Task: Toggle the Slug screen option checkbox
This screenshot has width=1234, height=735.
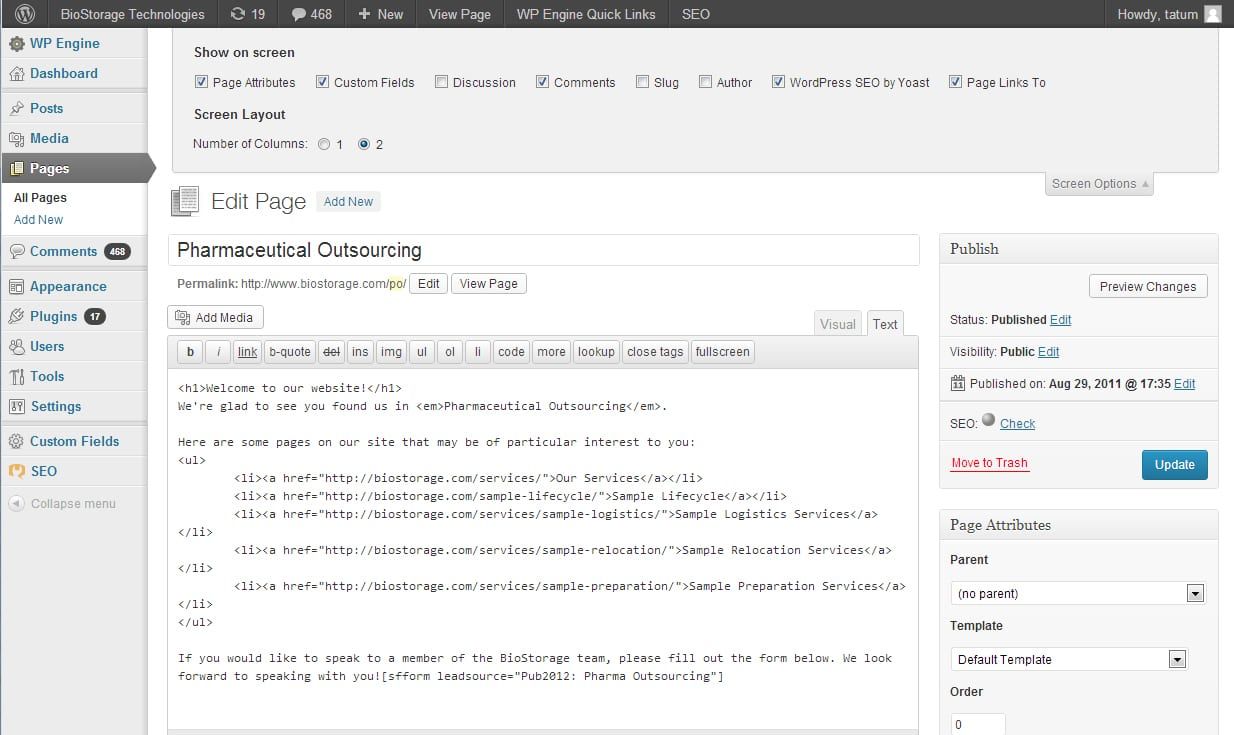Action: click(x=642, y=82)
